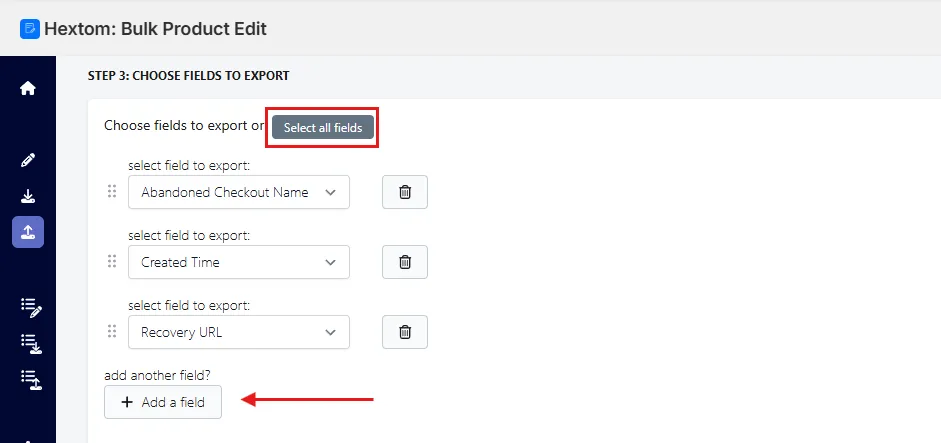Open the list with pencil icon

coord(31,307)
